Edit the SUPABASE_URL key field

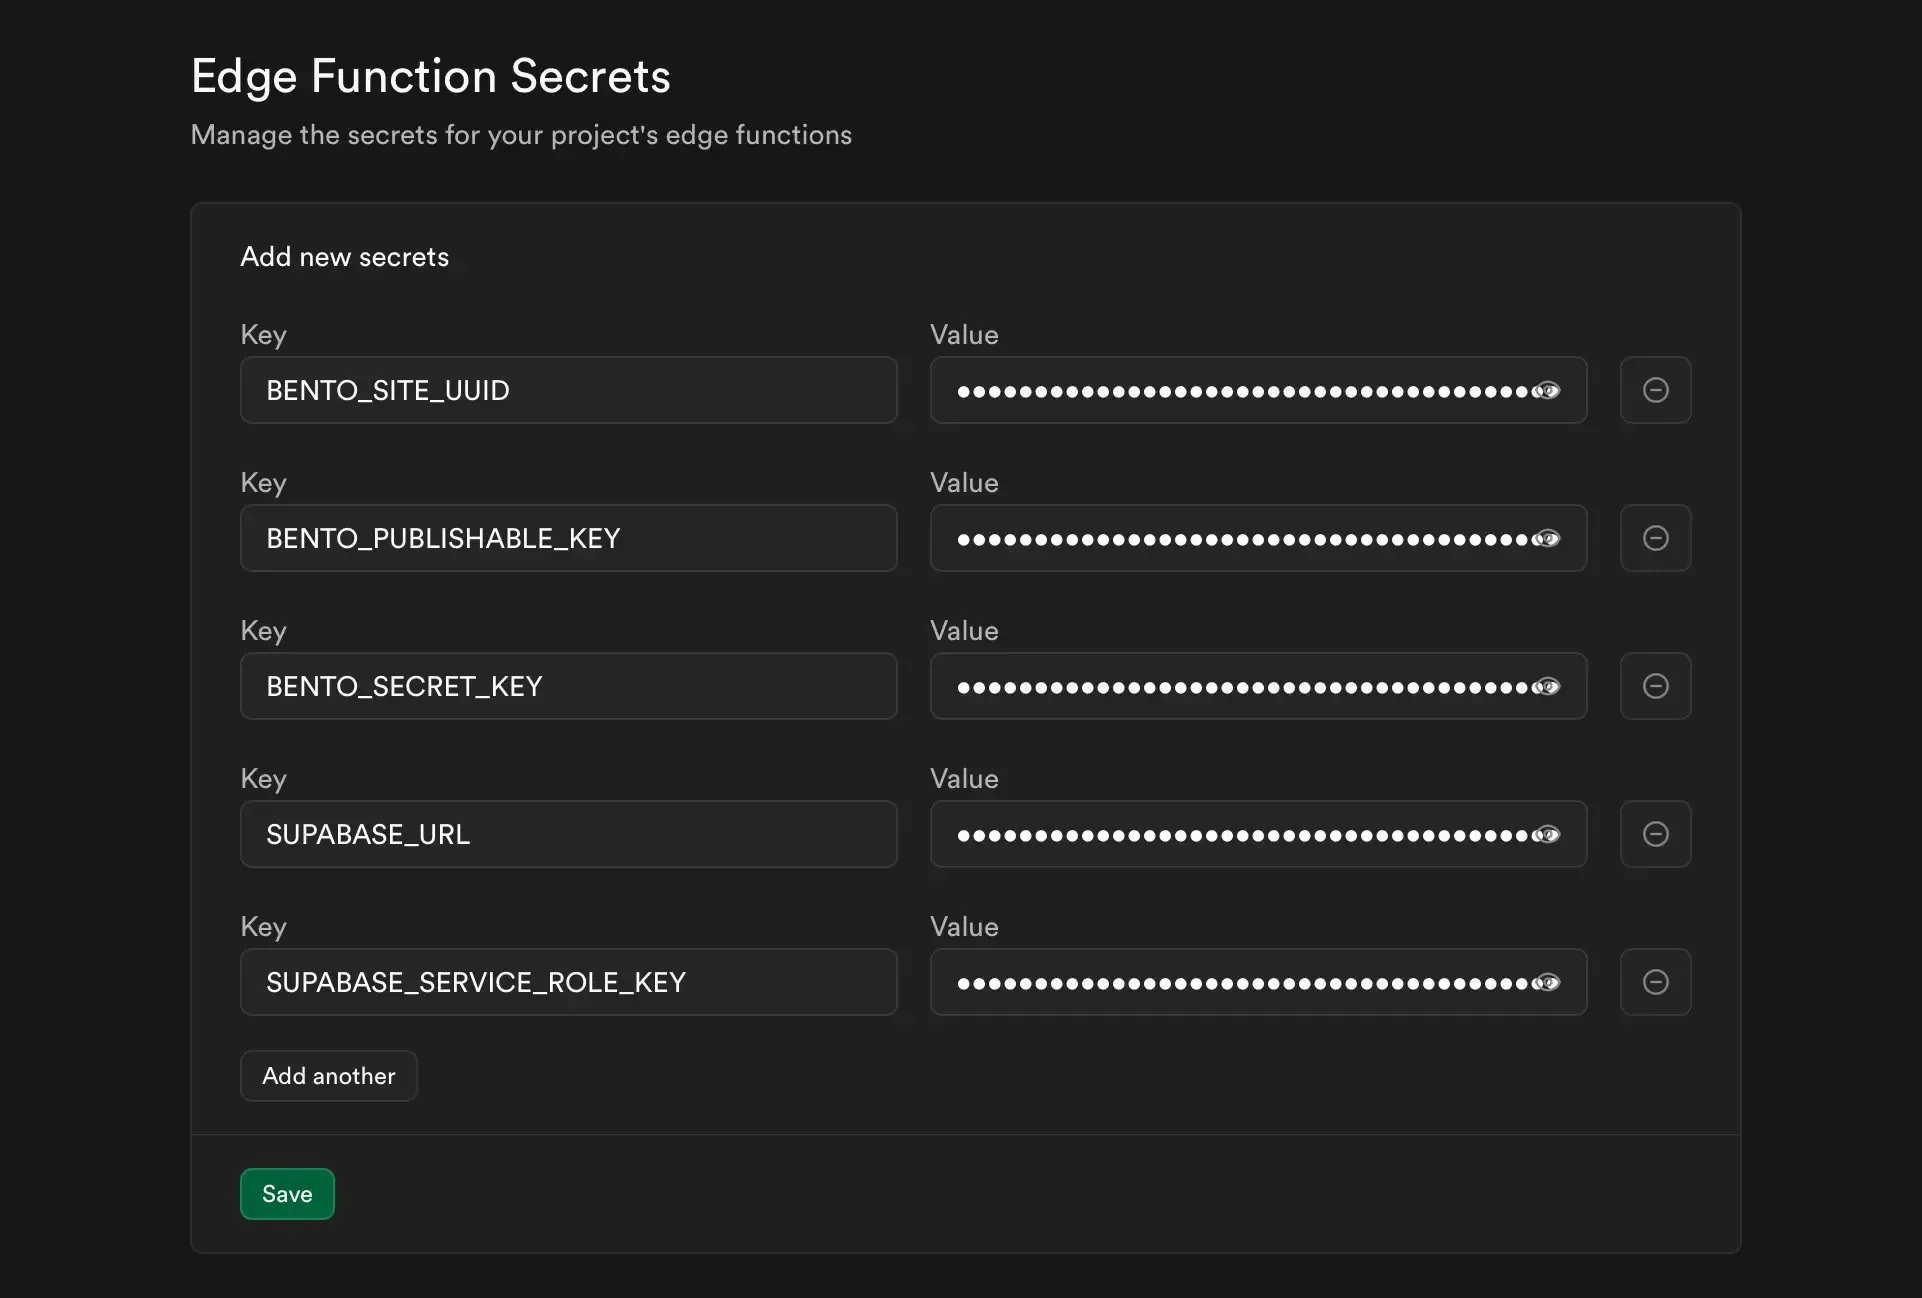click(x=568, y=834)
